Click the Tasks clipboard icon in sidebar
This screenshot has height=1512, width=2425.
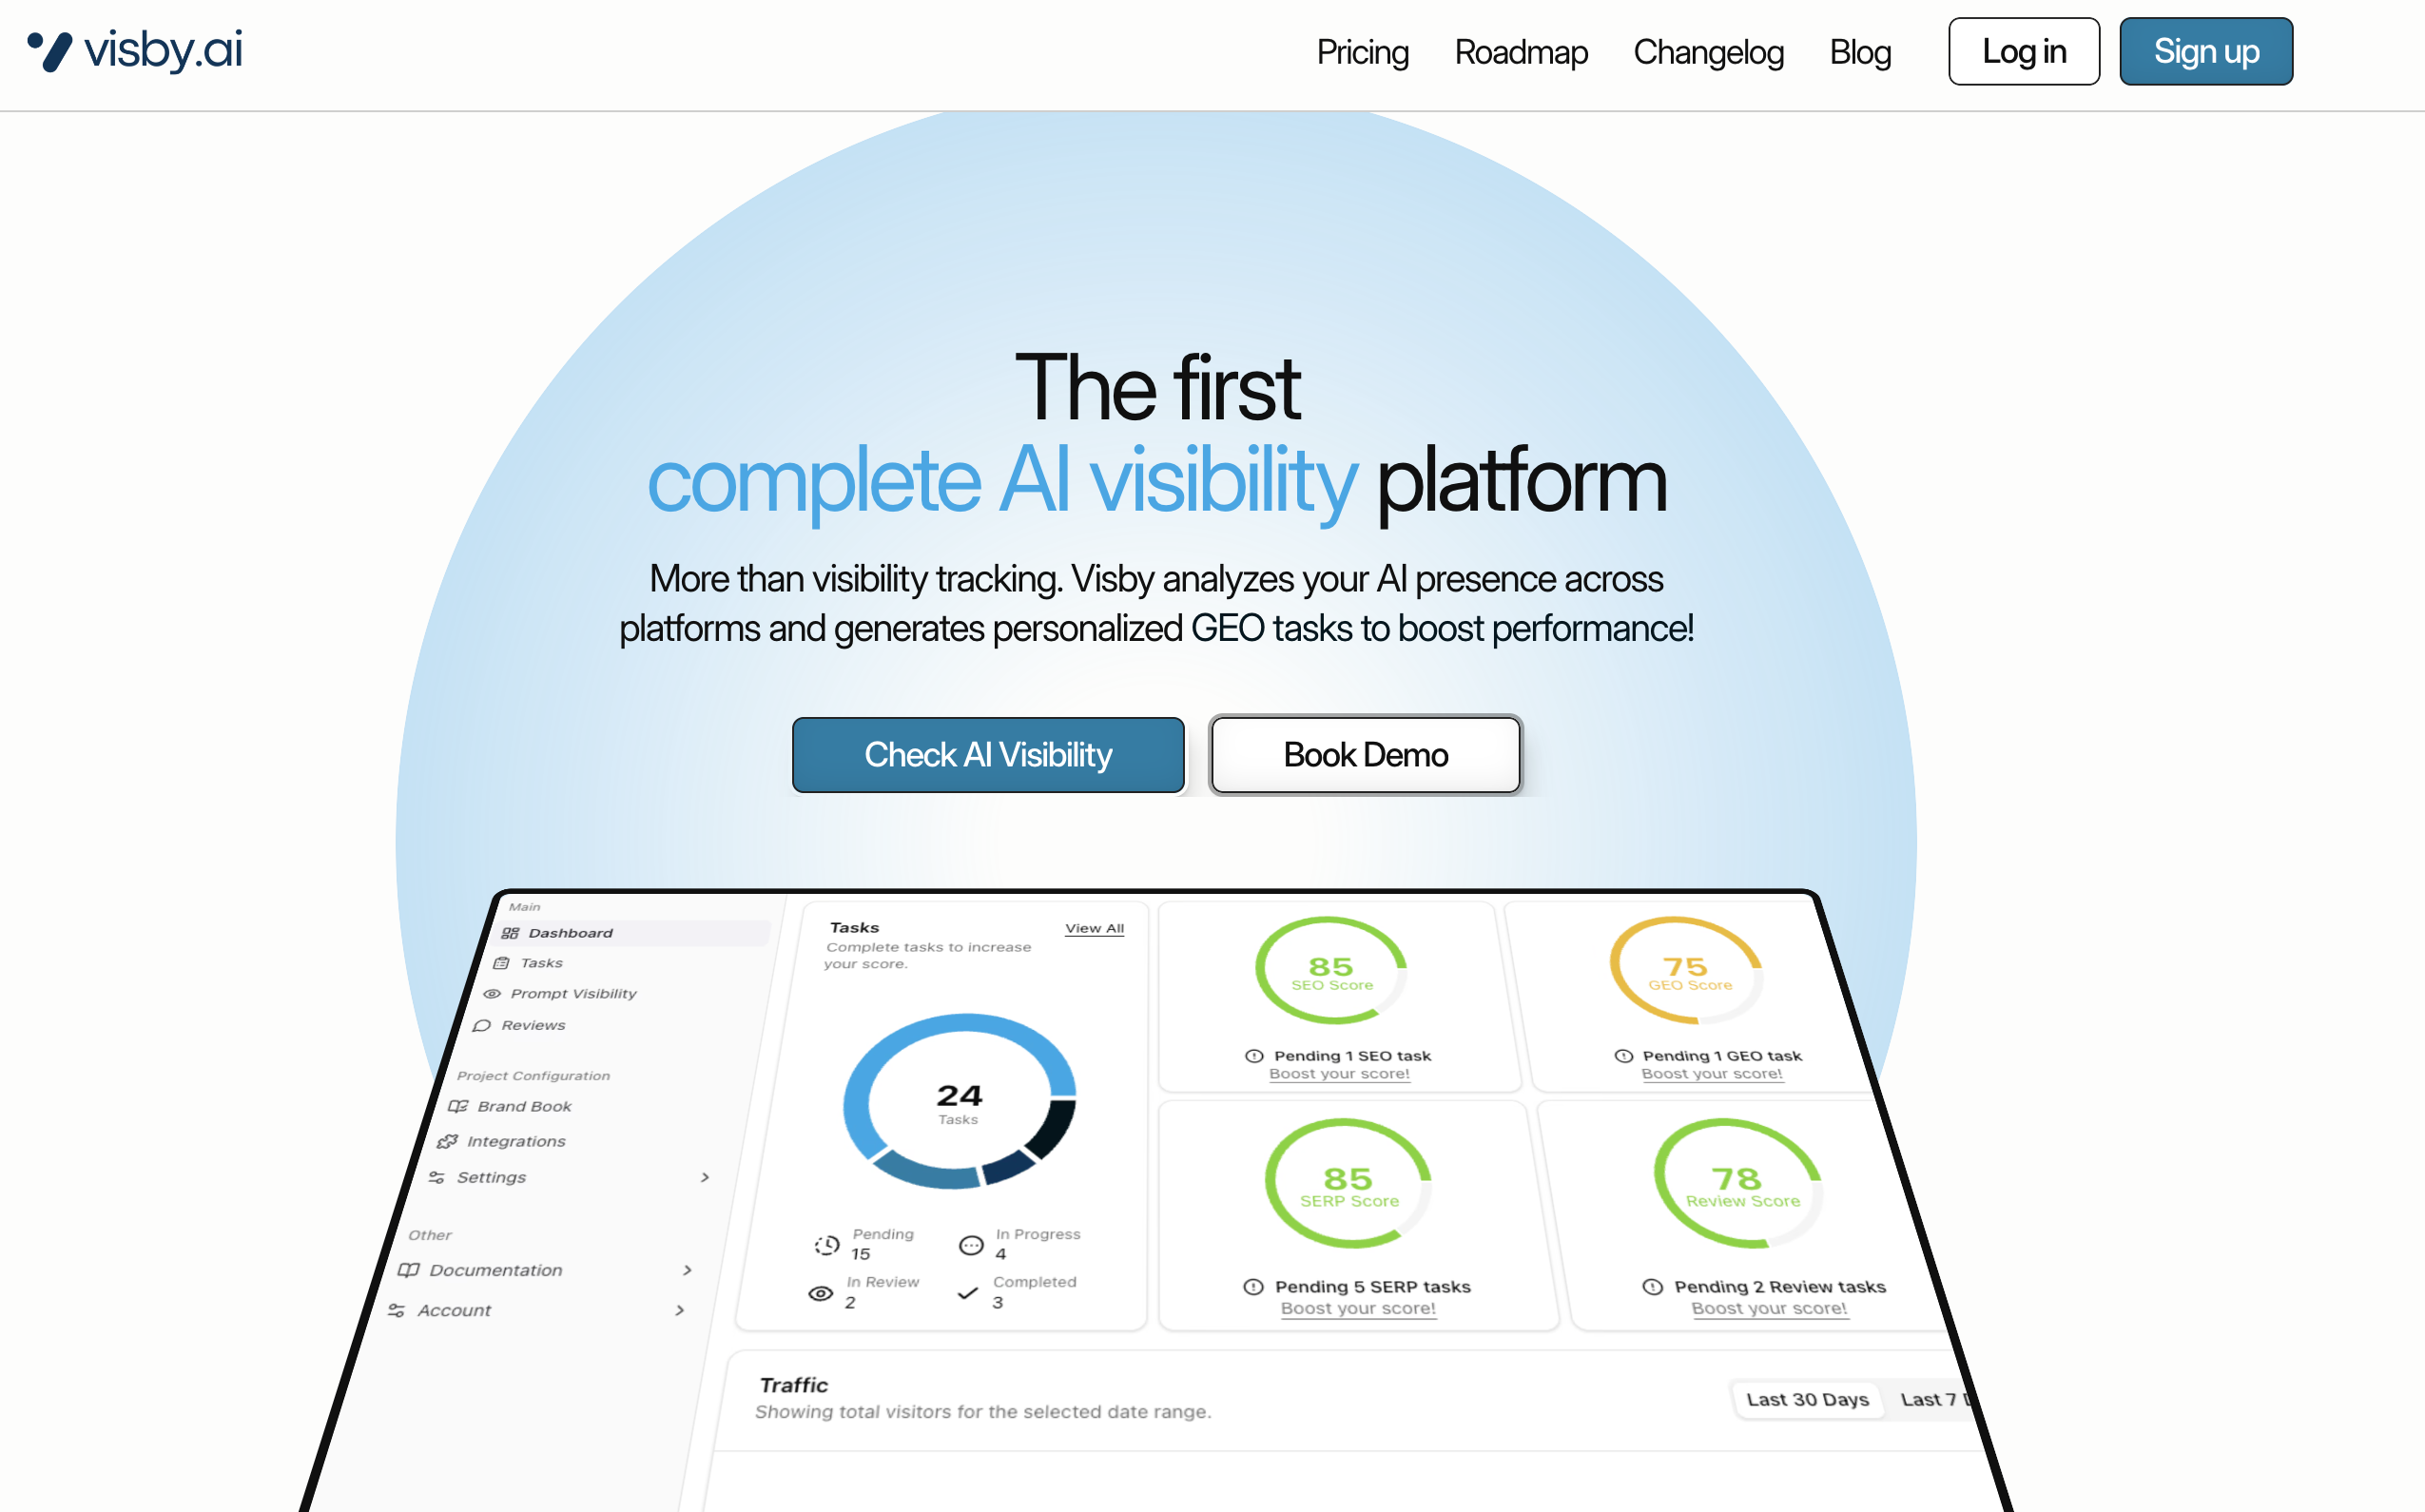501,963
